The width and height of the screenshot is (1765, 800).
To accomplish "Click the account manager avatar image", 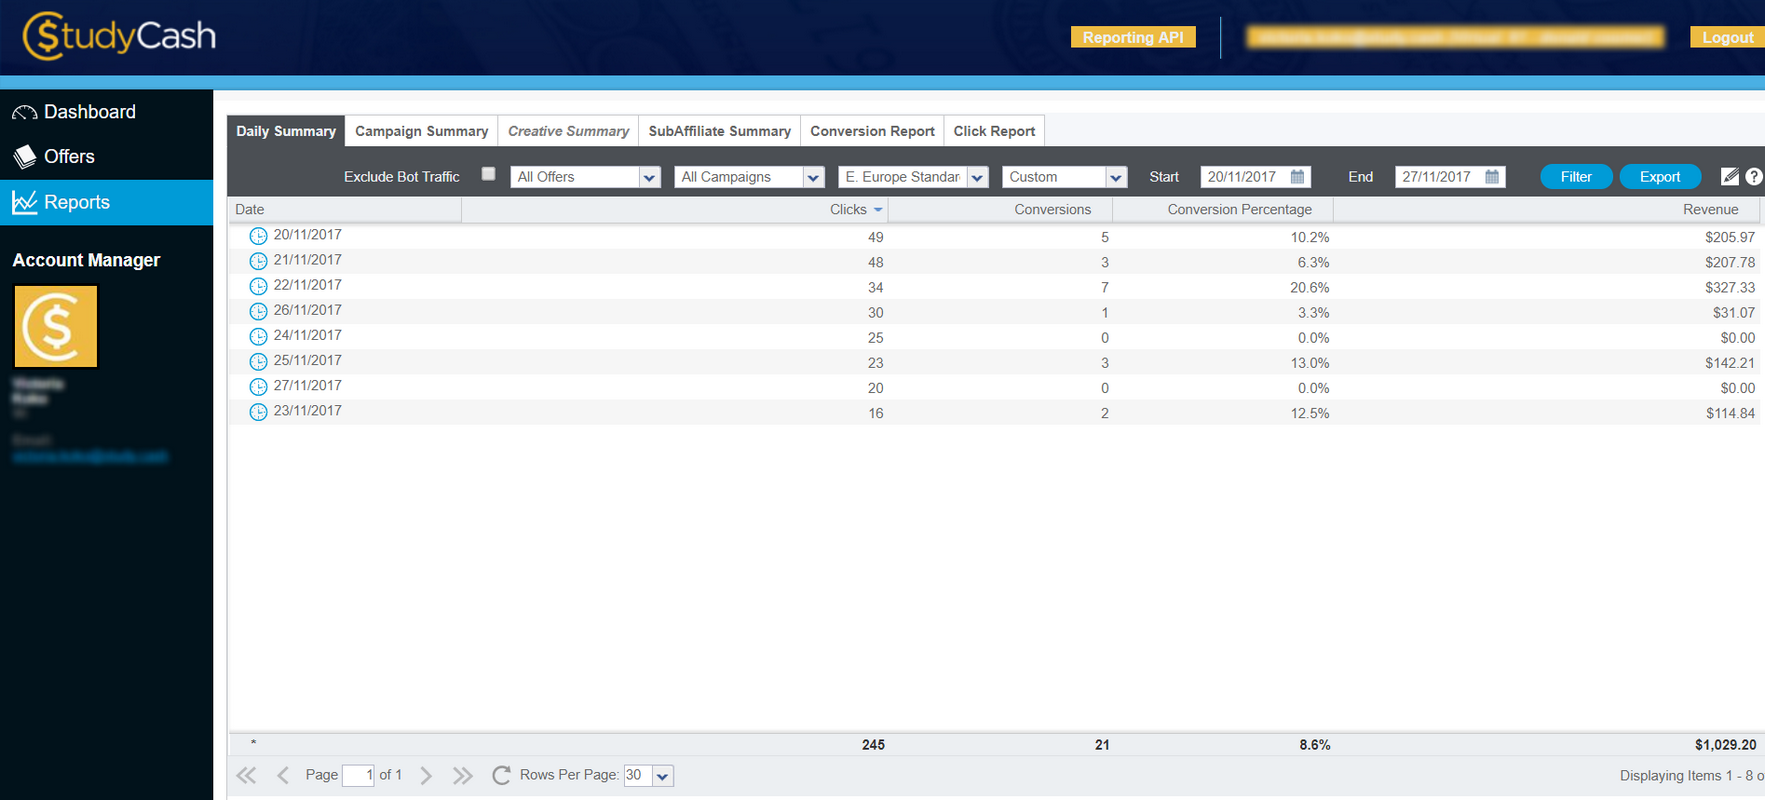I will pyautogui.click(x=56, y=327).
